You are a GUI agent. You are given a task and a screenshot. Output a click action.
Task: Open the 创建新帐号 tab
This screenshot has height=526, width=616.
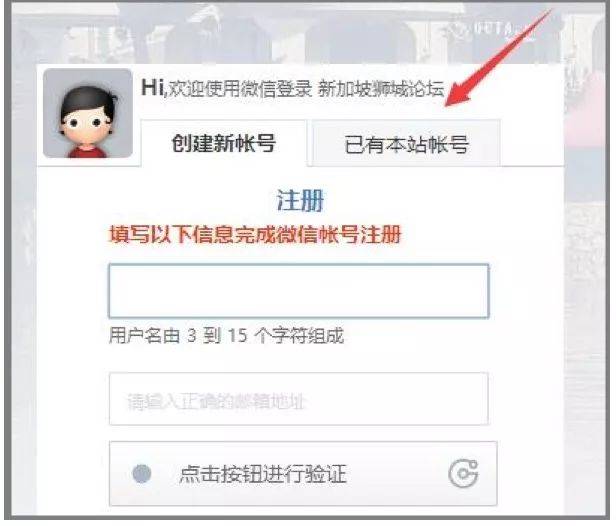(x=224, y=143)
